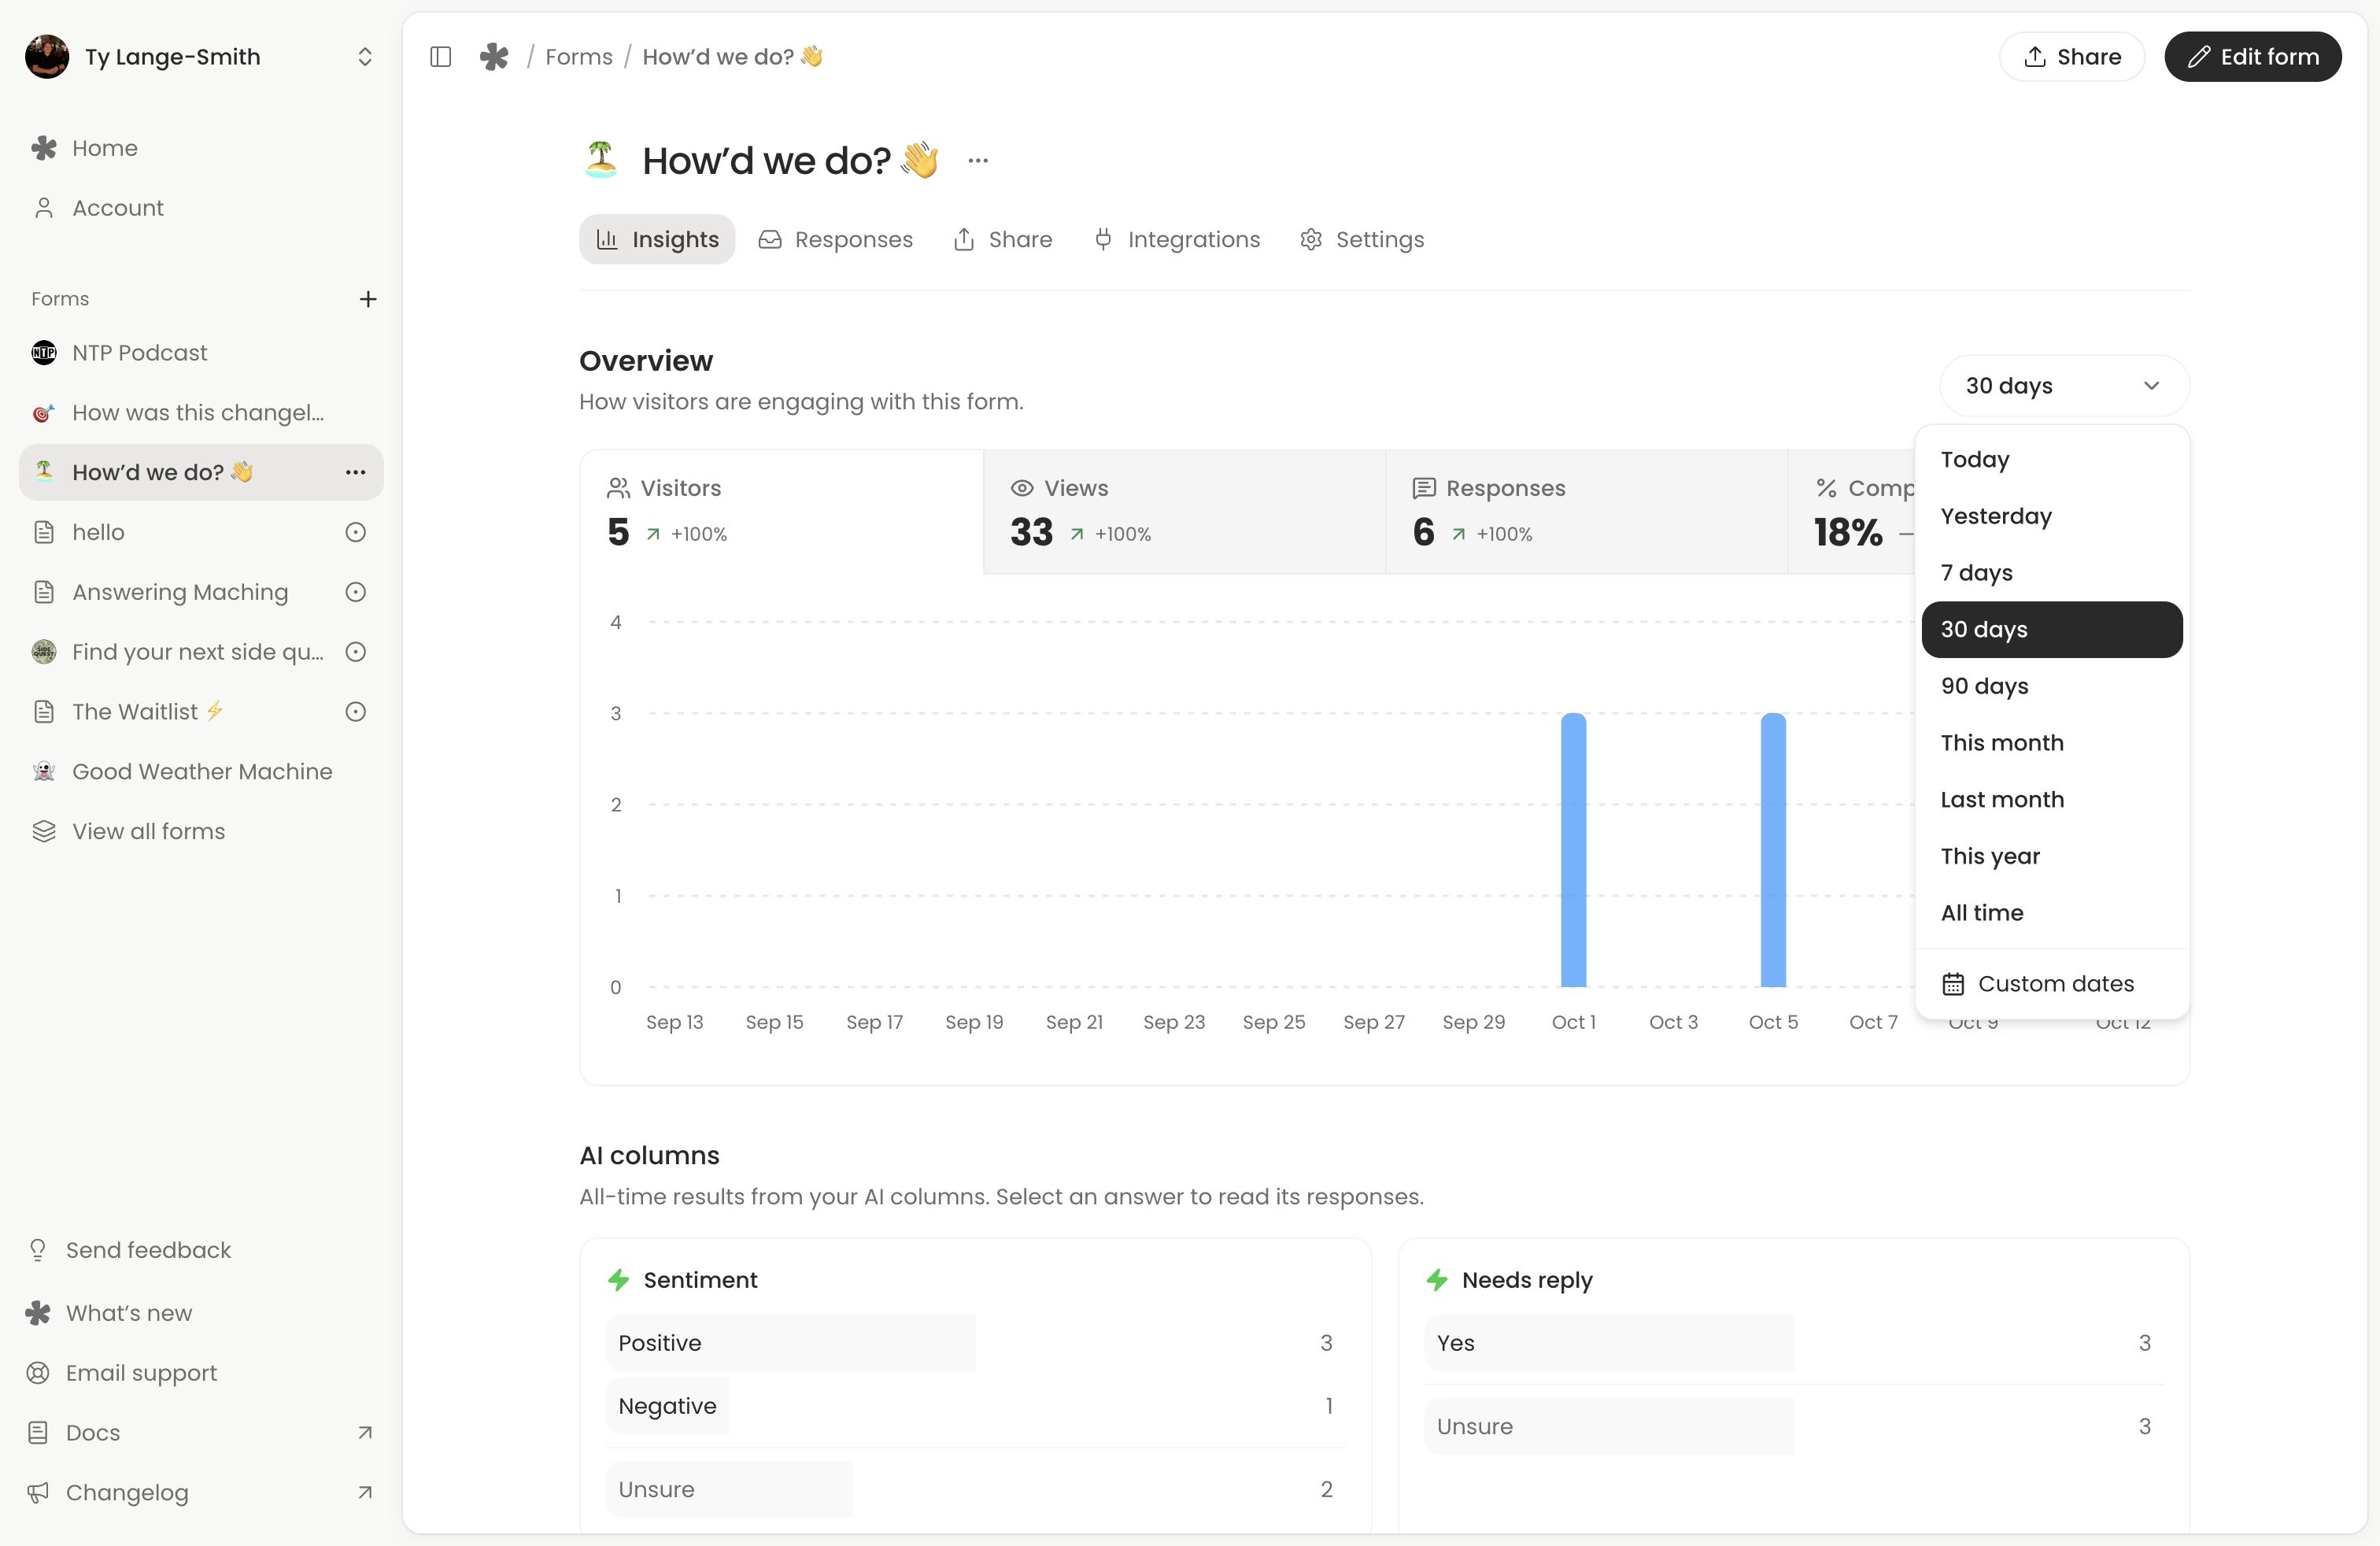2380x1546 pixels.
Task: Switch to the Responses tab
Action: [x=836, y=240]
